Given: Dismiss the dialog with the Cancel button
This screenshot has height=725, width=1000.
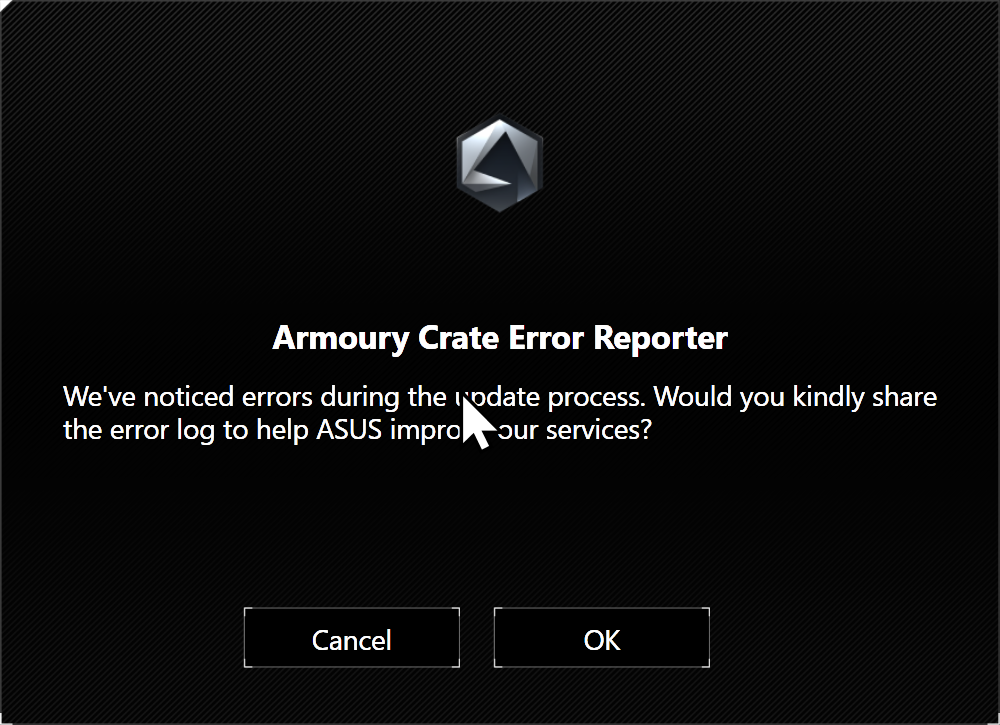Looking at the screenshot, I should coord(352,638).
